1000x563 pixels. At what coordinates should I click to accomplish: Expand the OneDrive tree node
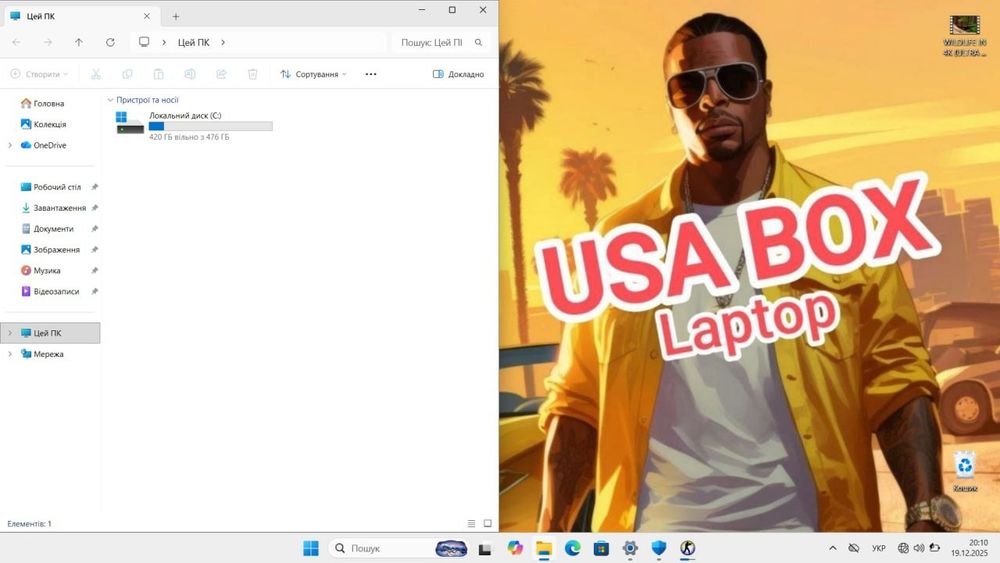tap(10, 145)
